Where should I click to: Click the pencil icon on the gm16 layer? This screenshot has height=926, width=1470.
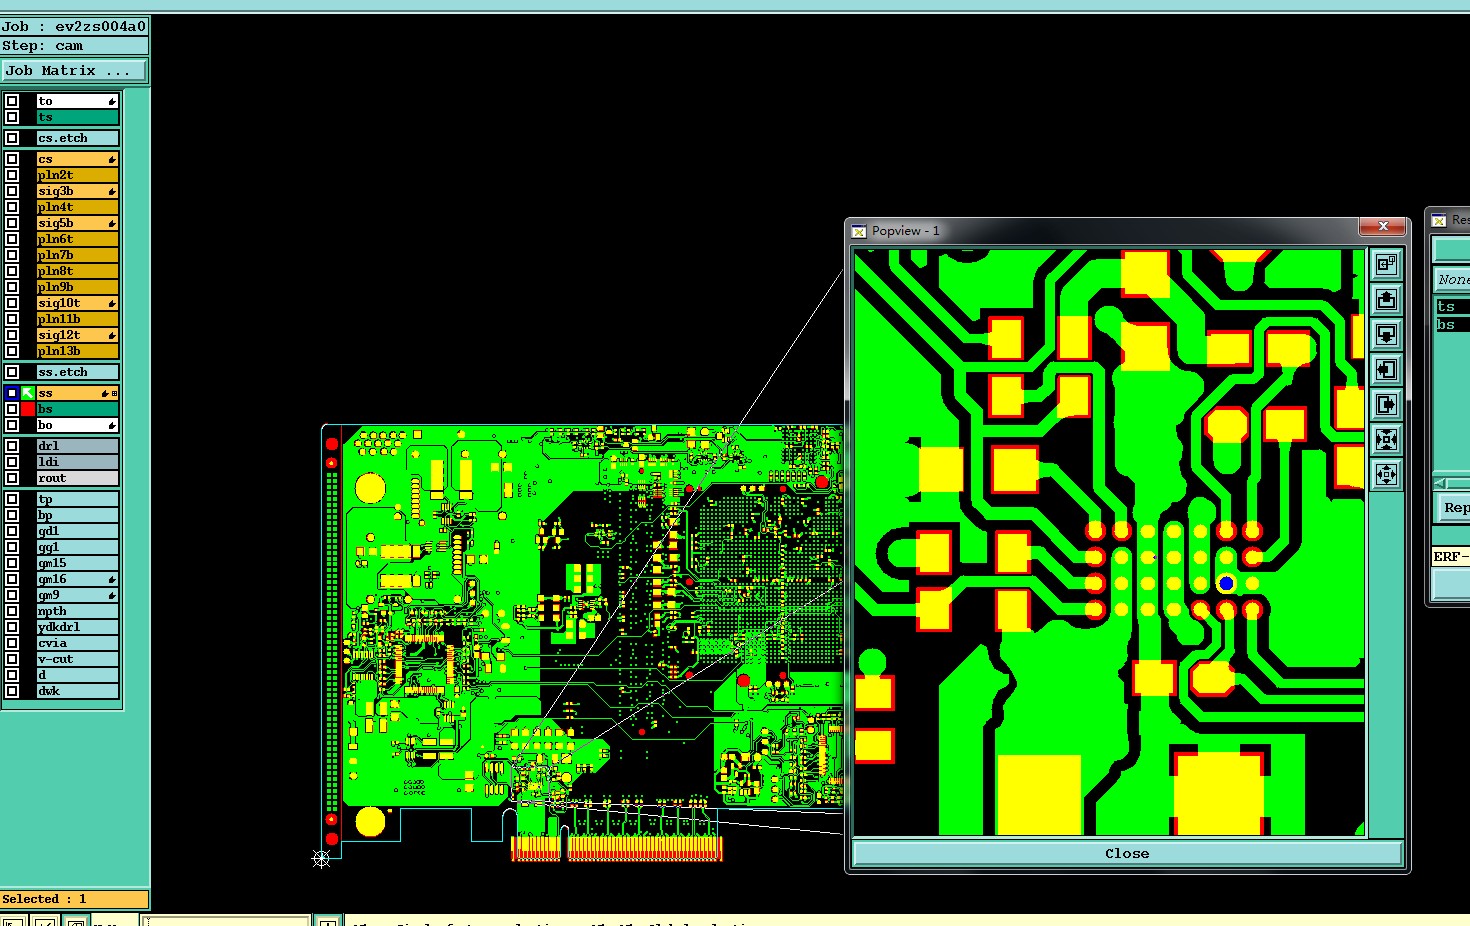112,579
